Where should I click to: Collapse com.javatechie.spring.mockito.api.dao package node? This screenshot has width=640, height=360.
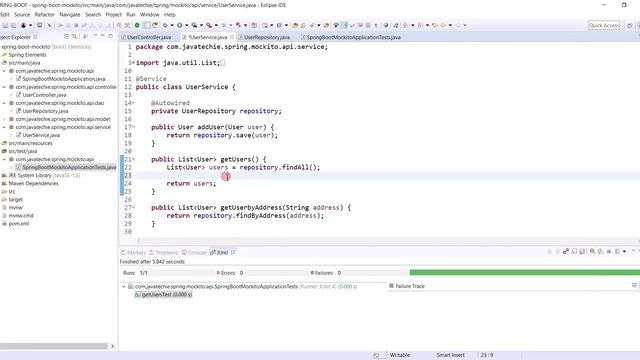click(4, 103)
